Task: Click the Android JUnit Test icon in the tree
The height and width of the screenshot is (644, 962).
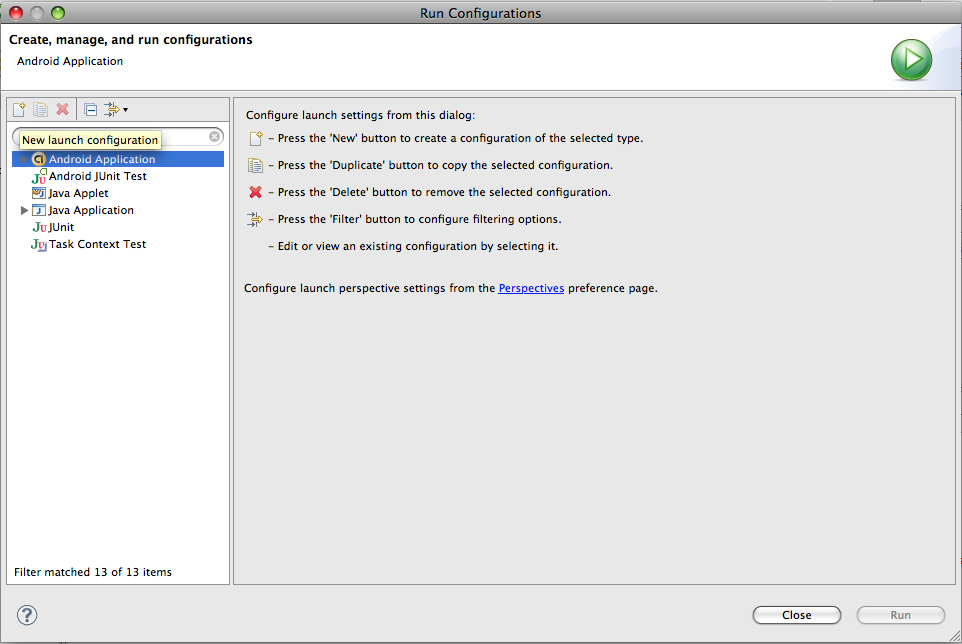Action: pyautogui.click(x=39, y=177)
